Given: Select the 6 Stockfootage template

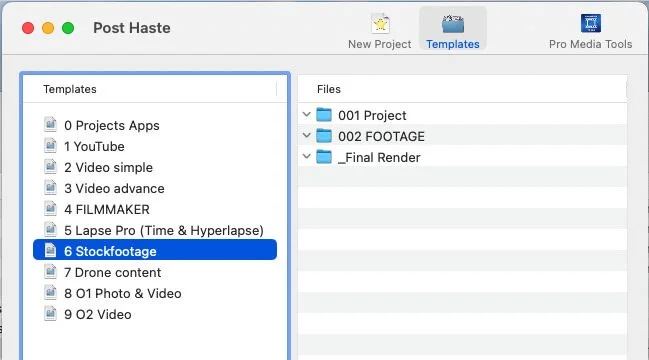Looking at the screenshot, I should tap(155, 250).
